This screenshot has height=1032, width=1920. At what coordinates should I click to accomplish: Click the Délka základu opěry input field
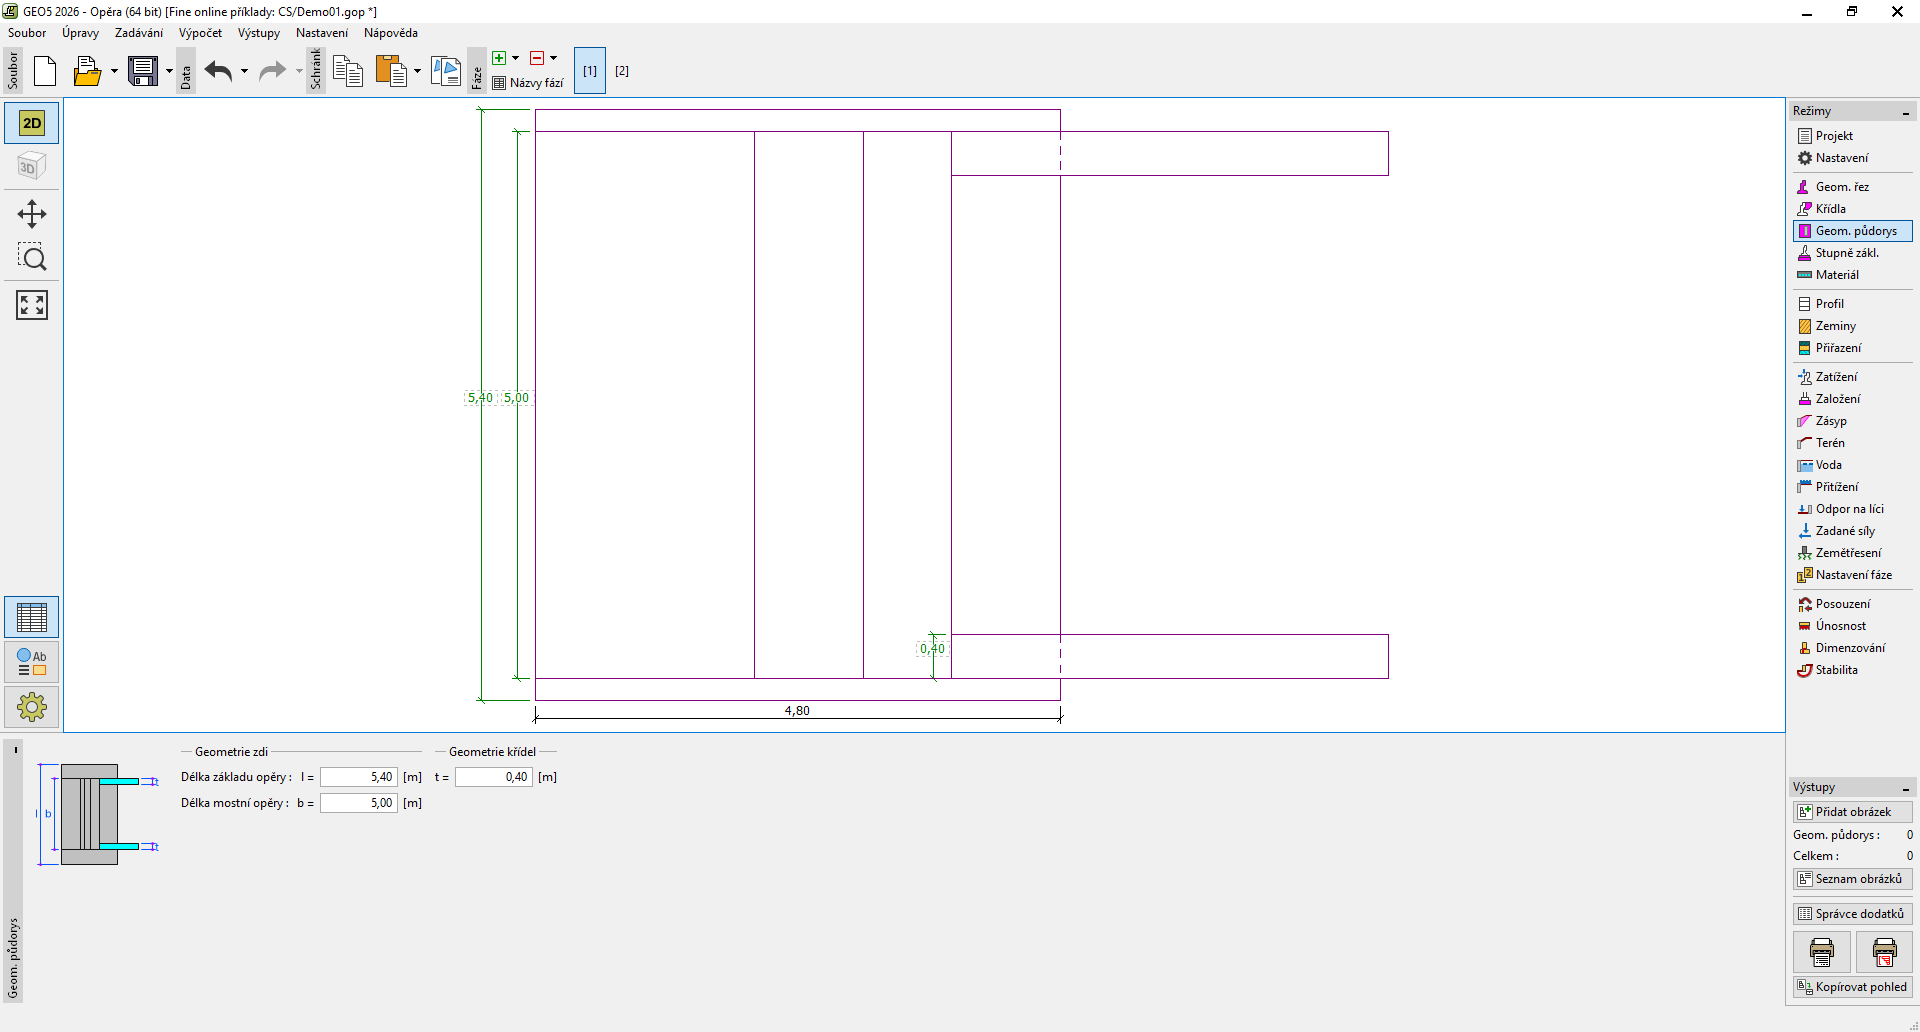(x=358, y=777)
